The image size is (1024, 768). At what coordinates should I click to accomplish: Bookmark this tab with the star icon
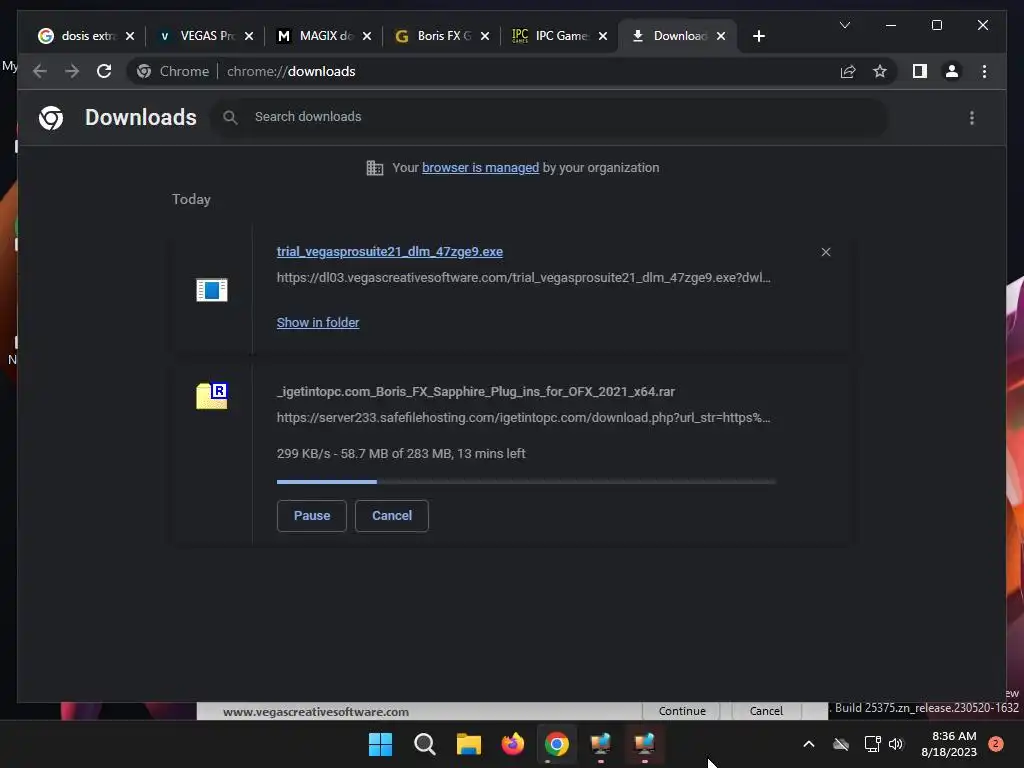[880, 71]
